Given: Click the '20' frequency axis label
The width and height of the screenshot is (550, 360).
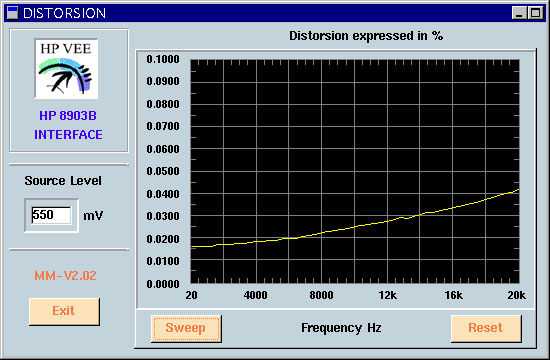Looking at the screenshot, I should [x=192, y=295].
